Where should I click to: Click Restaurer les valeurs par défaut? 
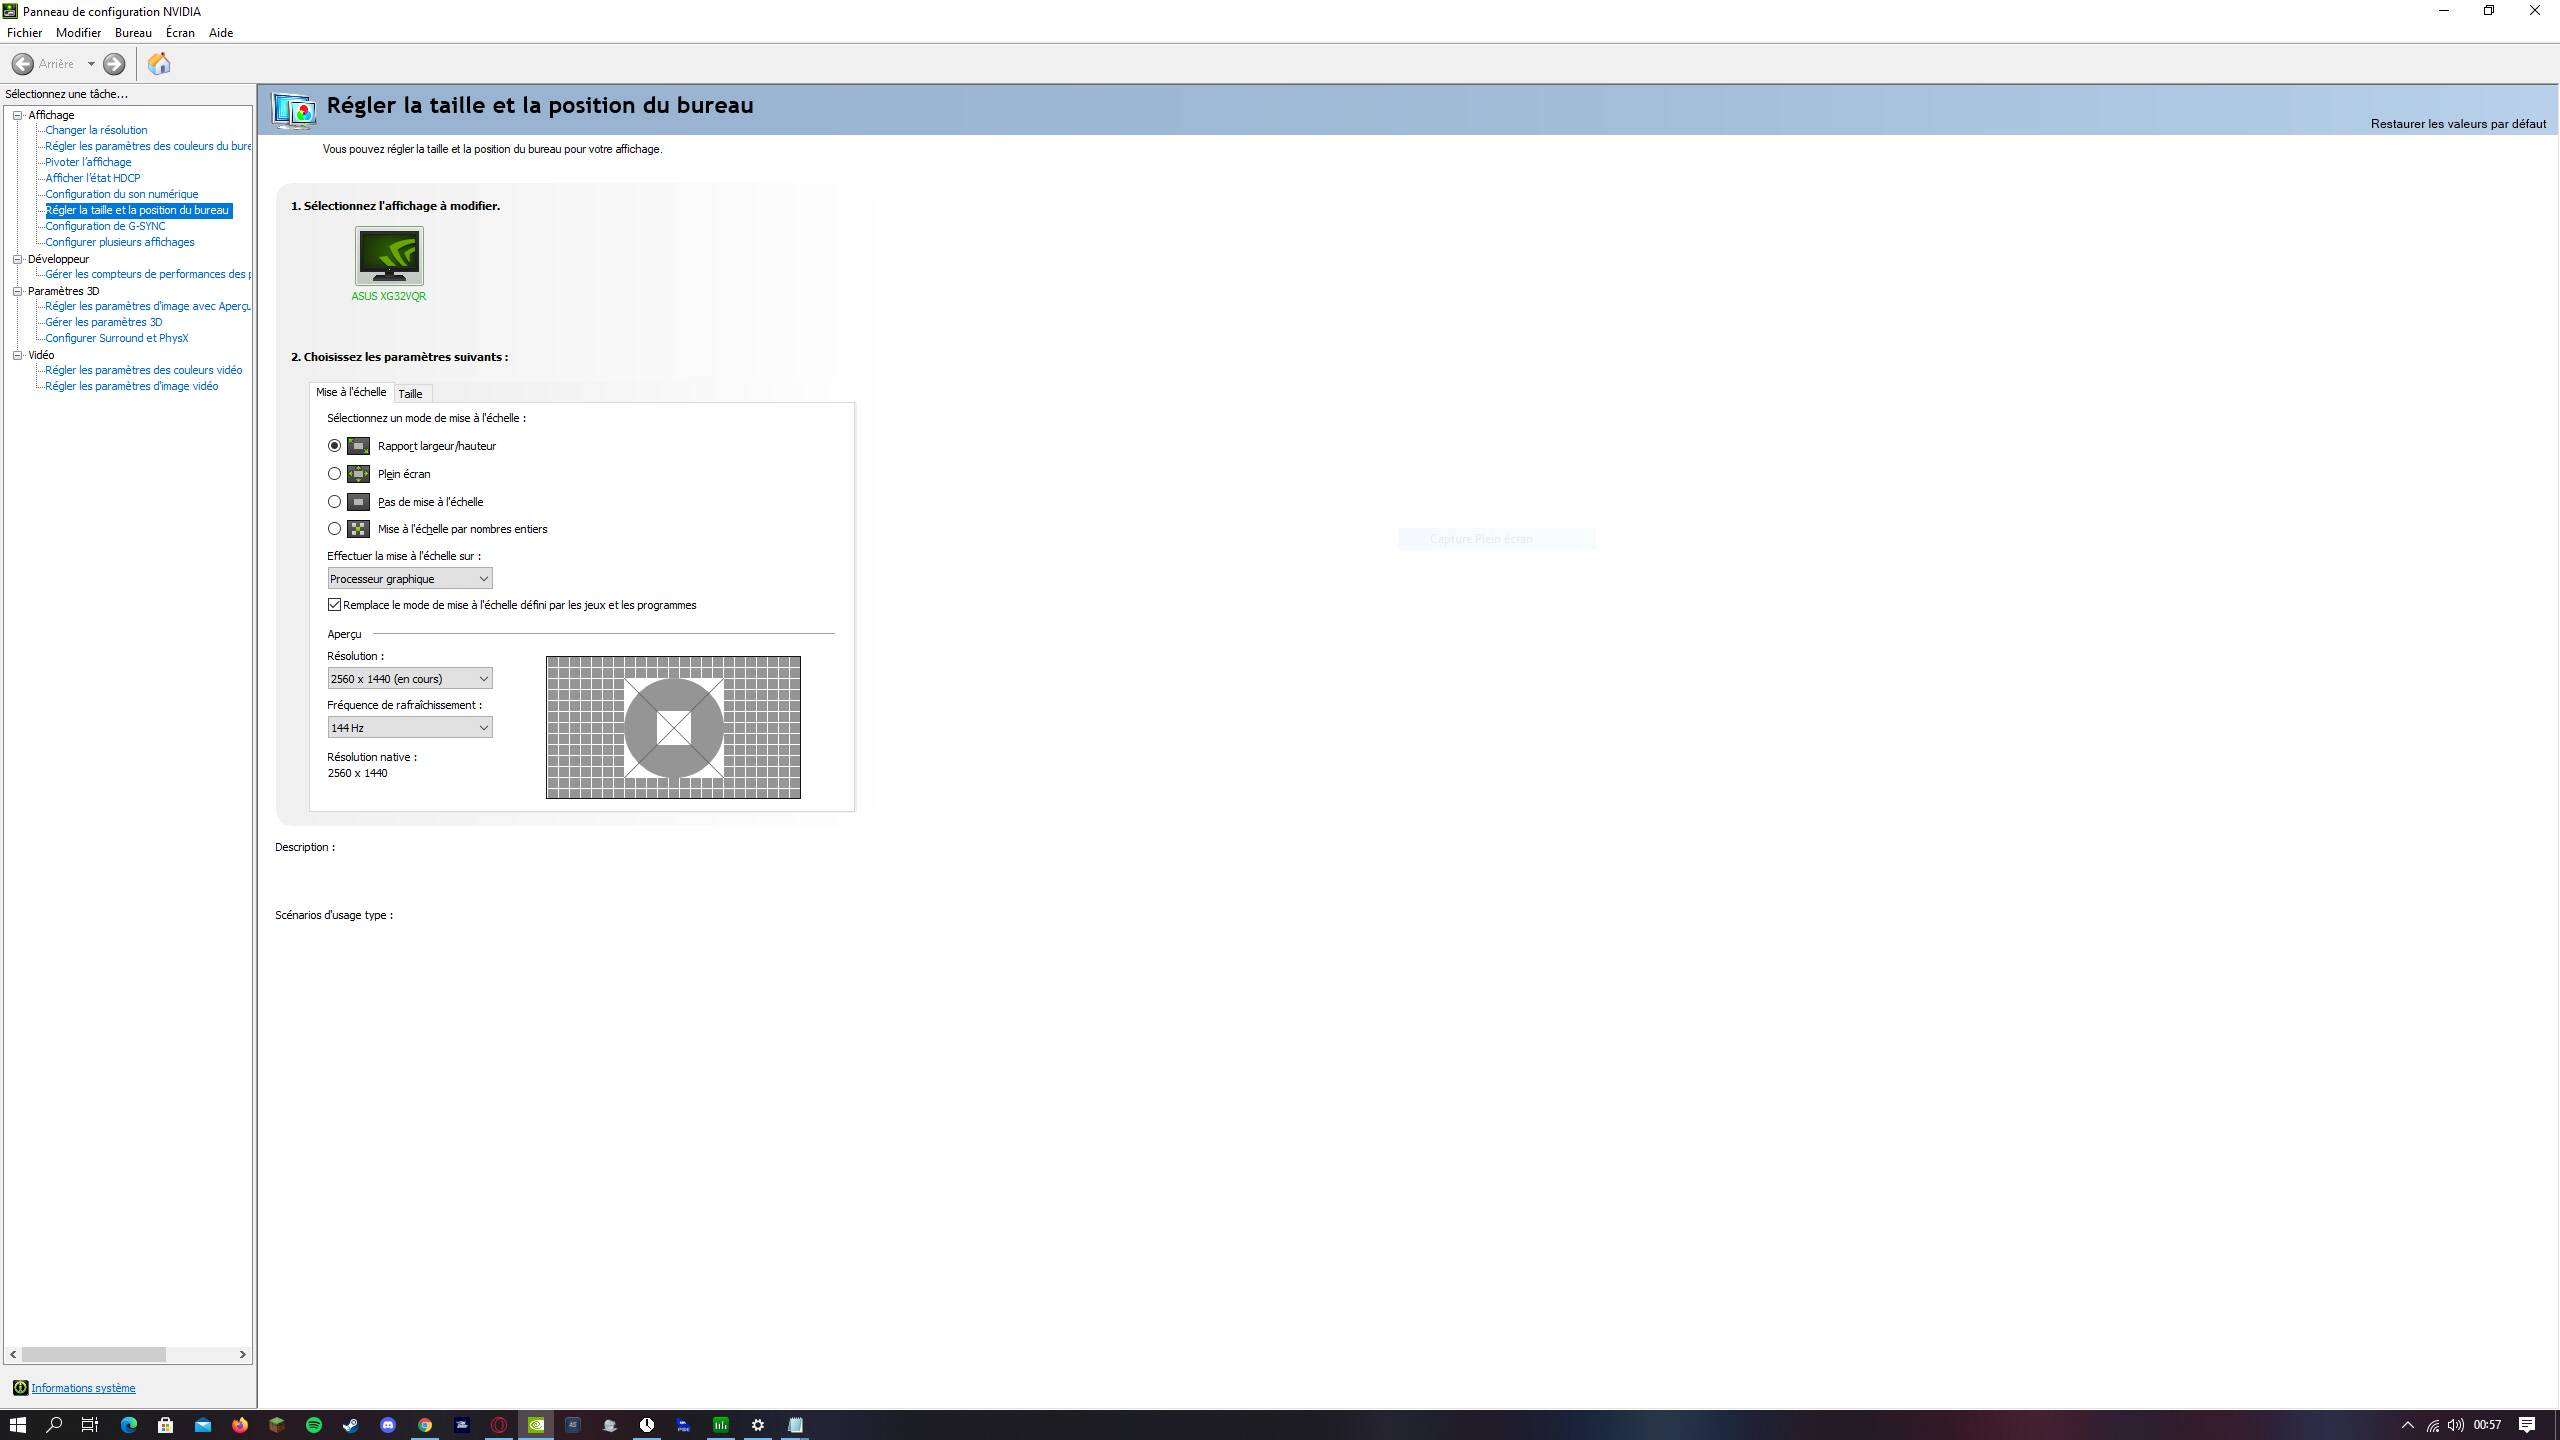click(x=2457, y=124)
